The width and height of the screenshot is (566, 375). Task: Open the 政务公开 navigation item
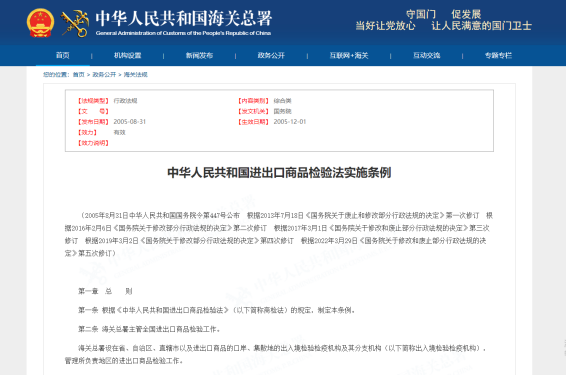pos(271,55)
